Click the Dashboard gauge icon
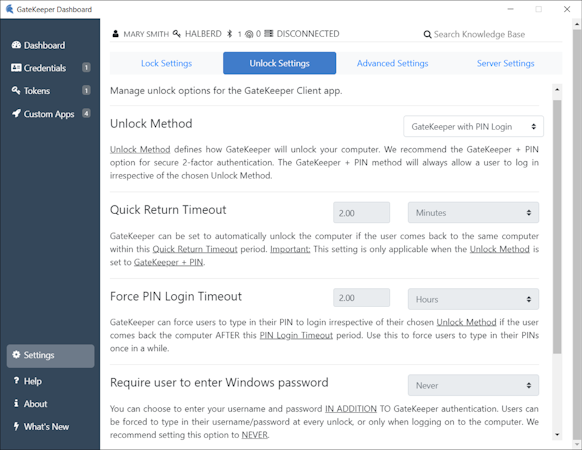The image size is (582, 450). point(16,45)
